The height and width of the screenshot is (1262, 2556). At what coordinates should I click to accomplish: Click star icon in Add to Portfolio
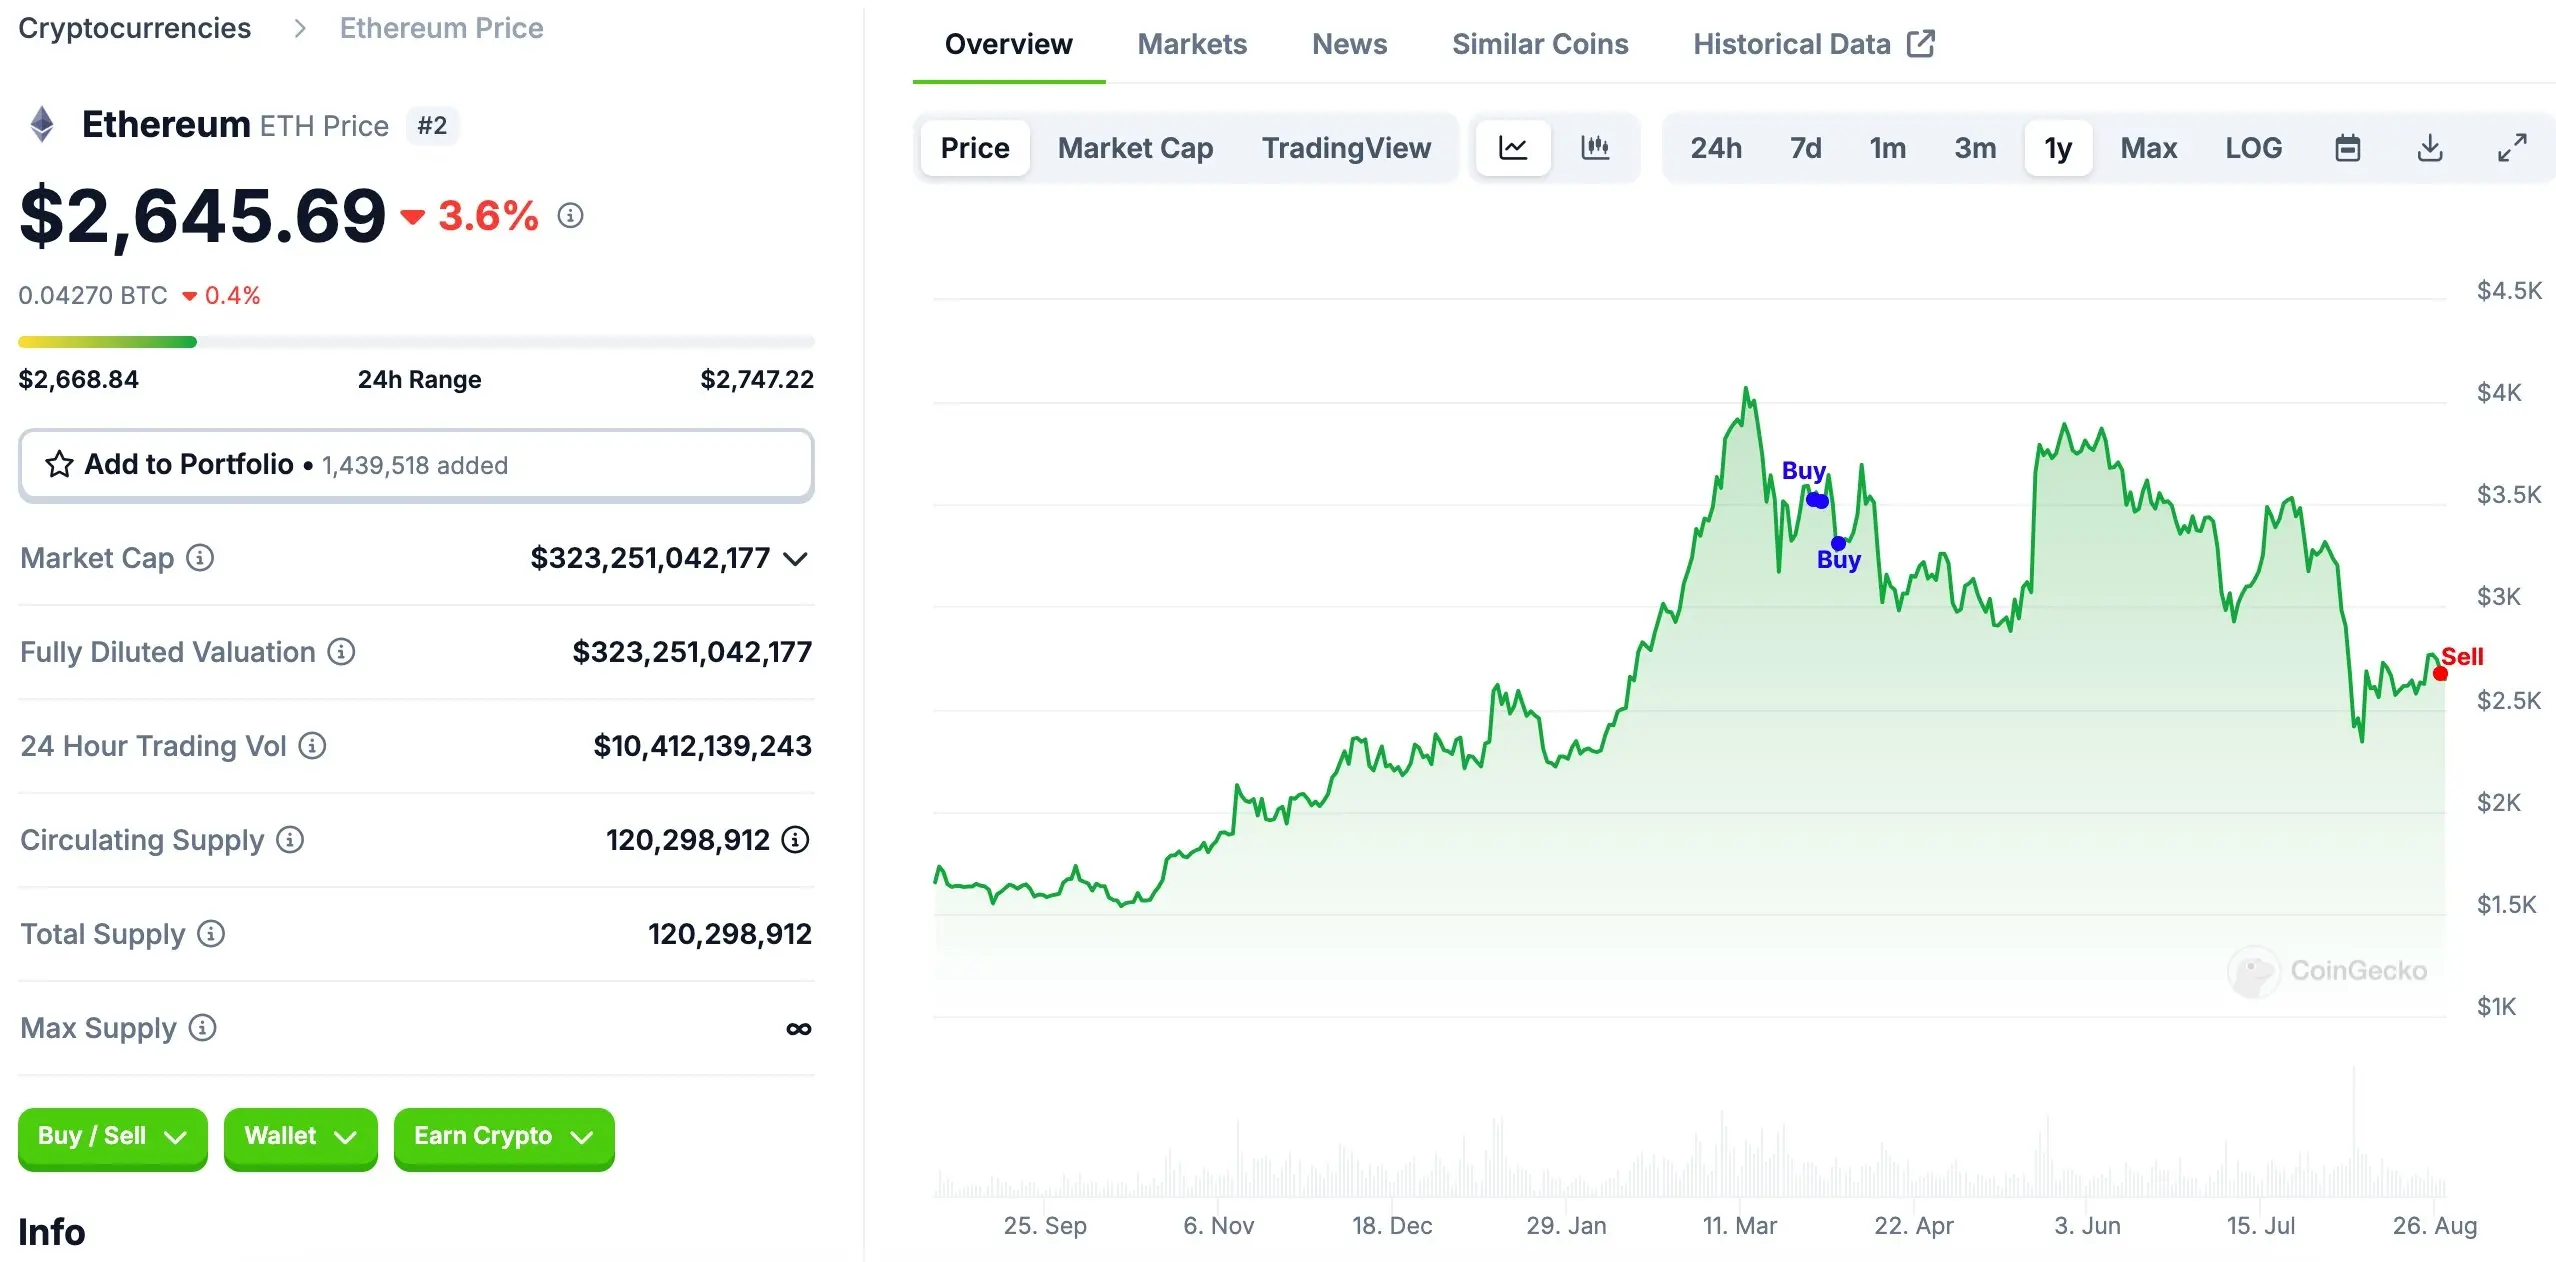pyautogui.click(x=59, y=464)
